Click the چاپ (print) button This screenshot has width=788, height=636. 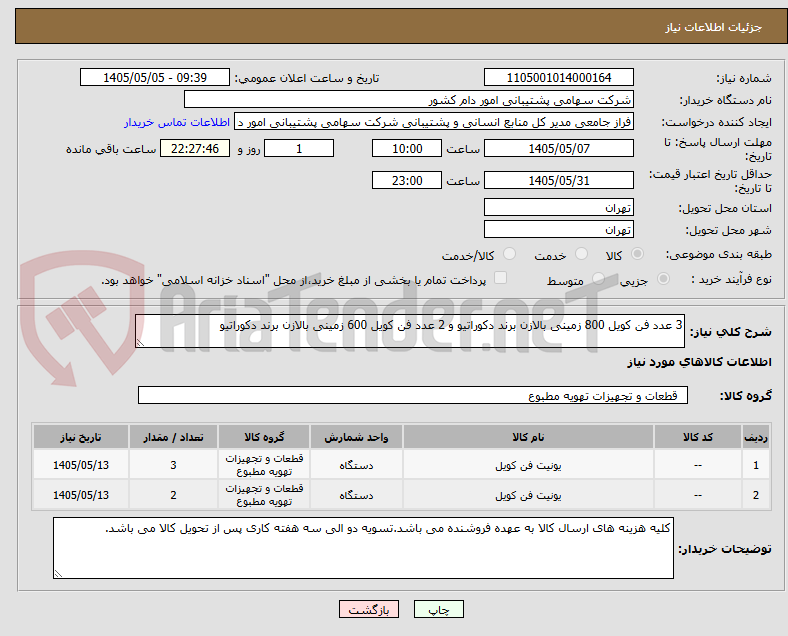[439, 609]
